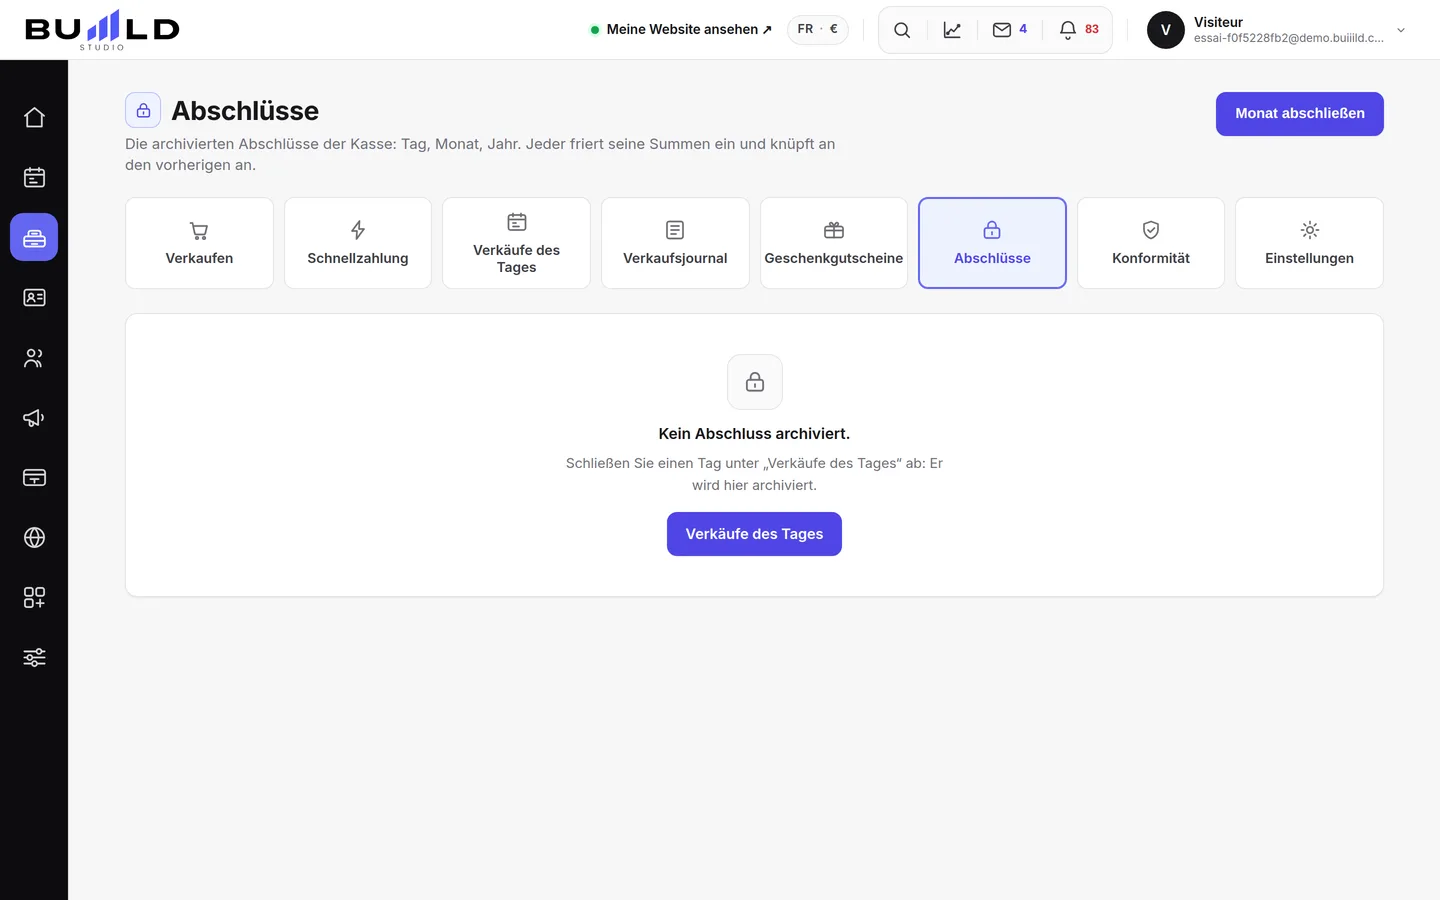Open the statistics chart icon

[952, 30]
